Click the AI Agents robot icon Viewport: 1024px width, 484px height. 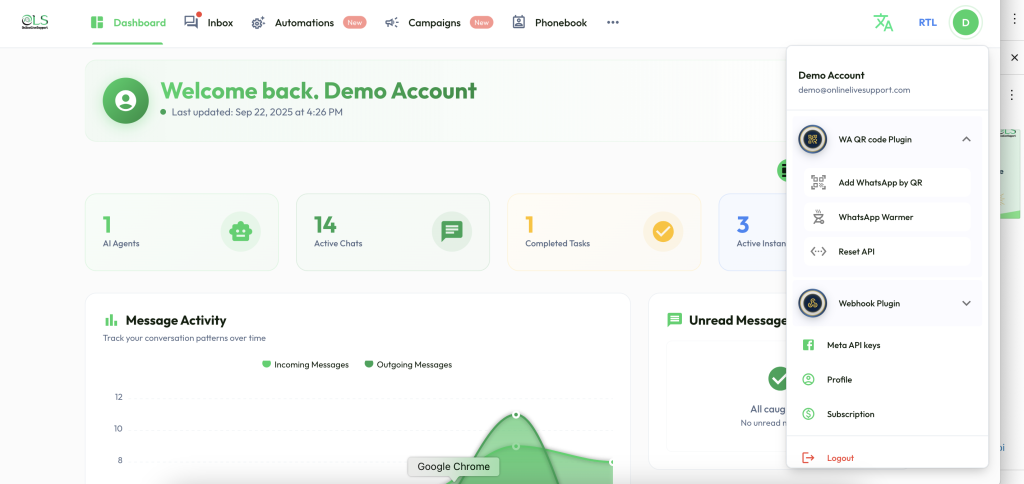(240, 232)
